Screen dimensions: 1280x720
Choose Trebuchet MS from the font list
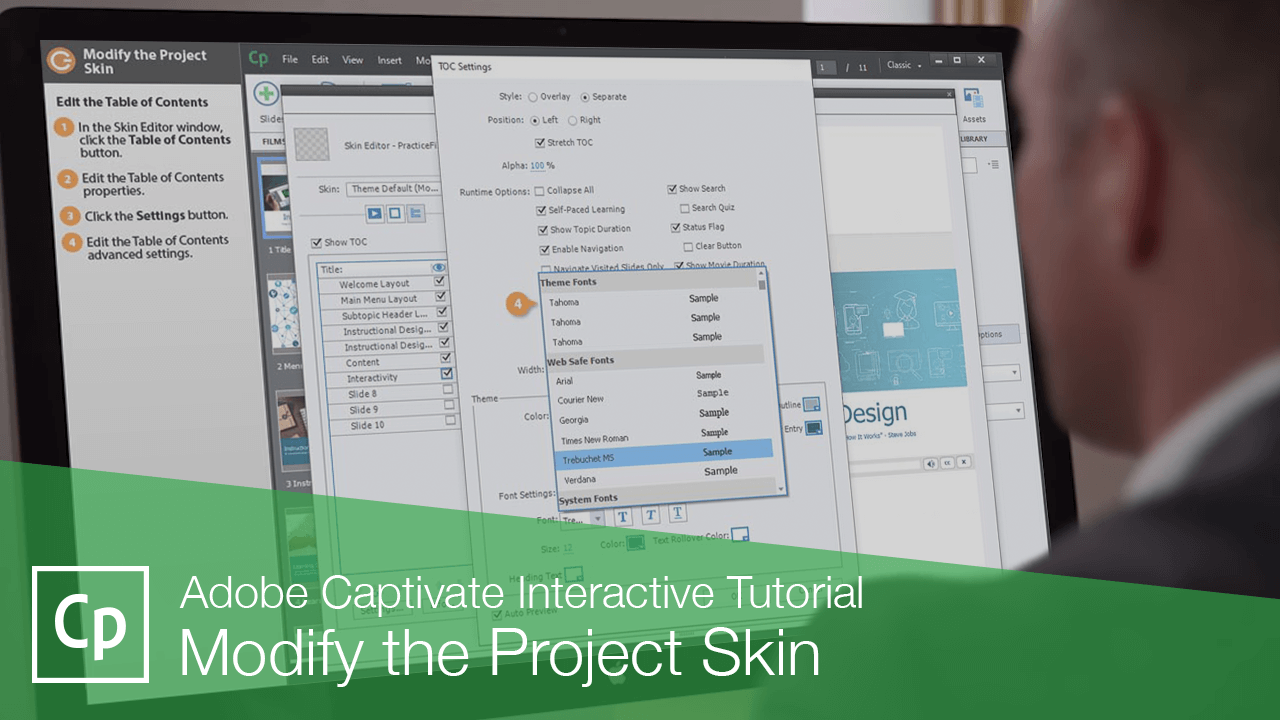click(664, 457)
